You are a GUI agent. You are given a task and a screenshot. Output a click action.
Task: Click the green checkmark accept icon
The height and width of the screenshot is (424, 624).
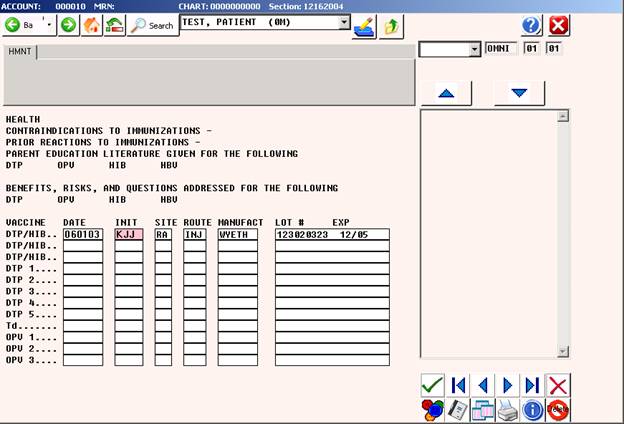click(432, 385)
